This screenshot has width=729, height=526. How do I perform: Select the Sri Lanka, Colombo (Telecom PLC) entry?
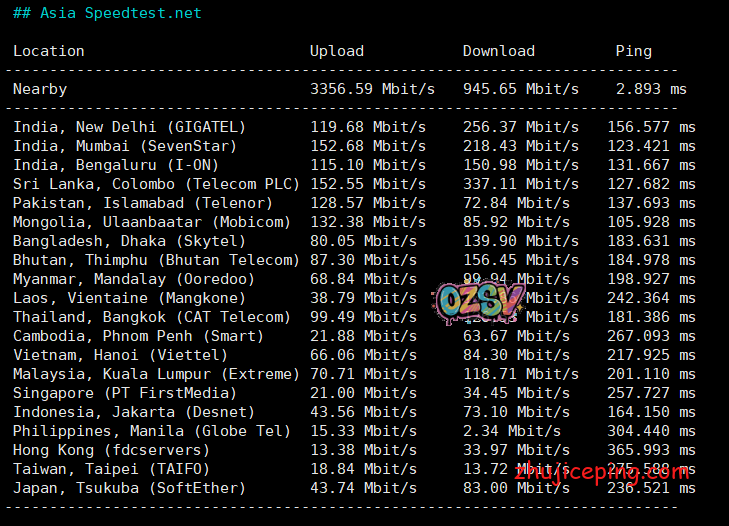156,184
